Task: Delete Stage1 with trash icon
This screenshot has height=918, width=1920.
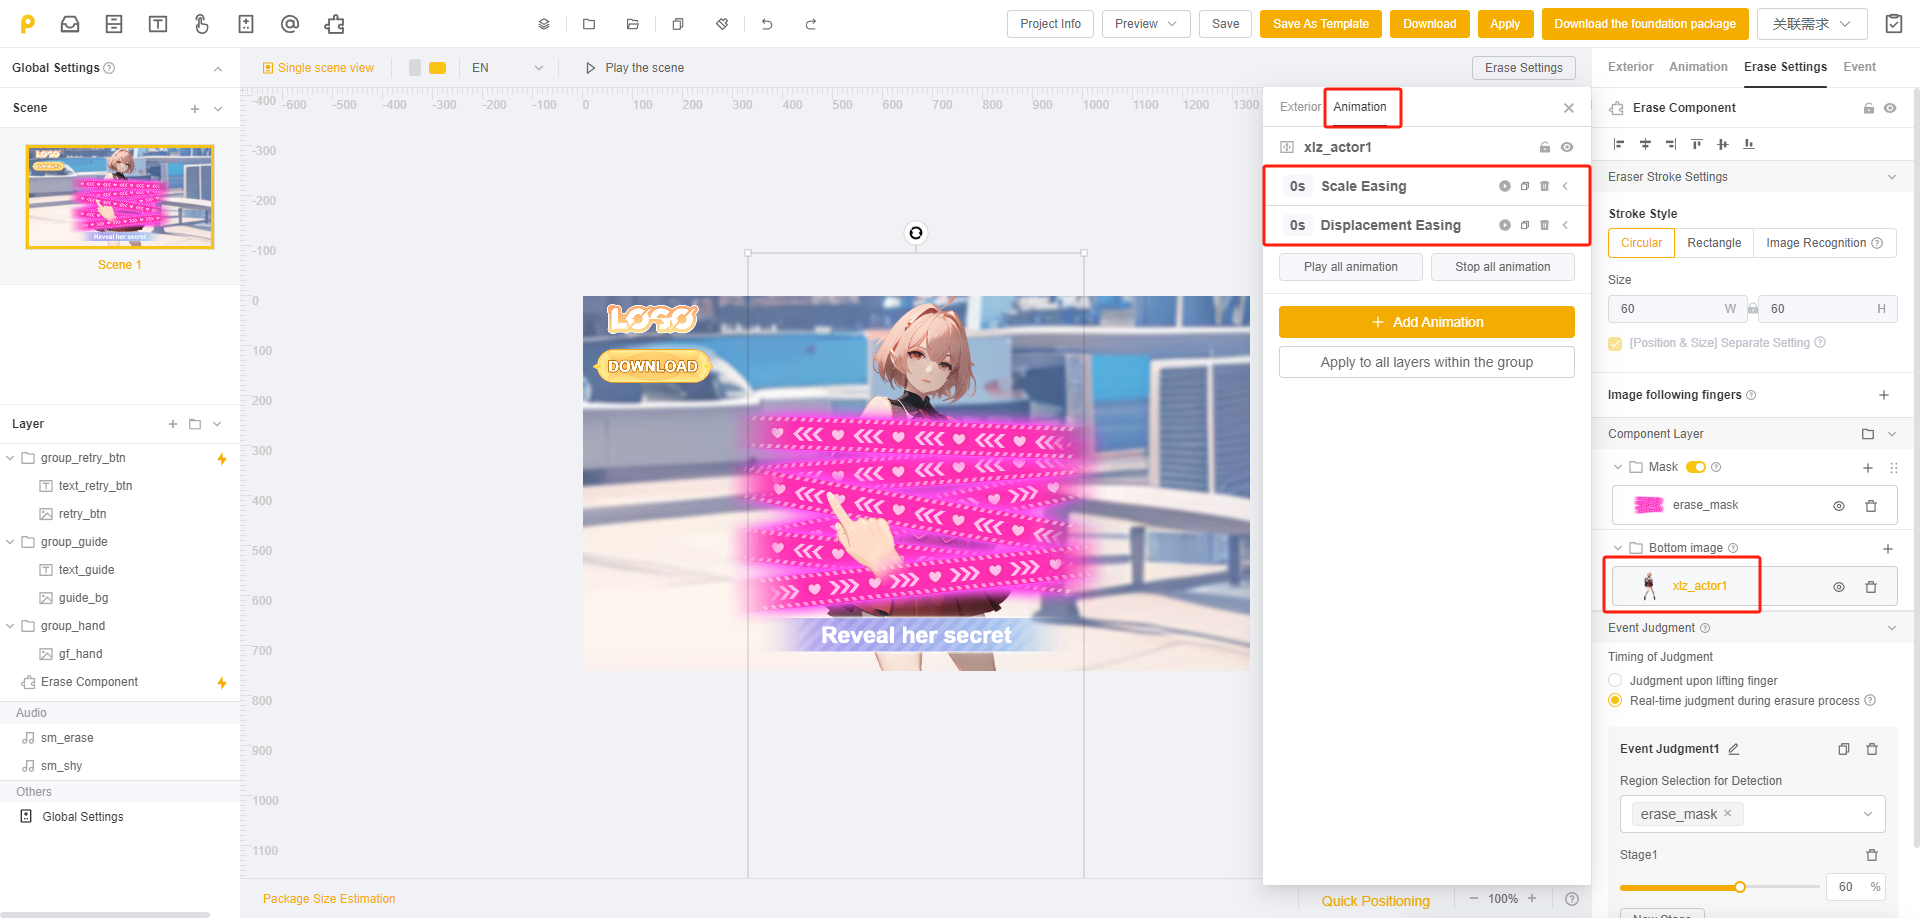Action: click(x=1872, y=855)
